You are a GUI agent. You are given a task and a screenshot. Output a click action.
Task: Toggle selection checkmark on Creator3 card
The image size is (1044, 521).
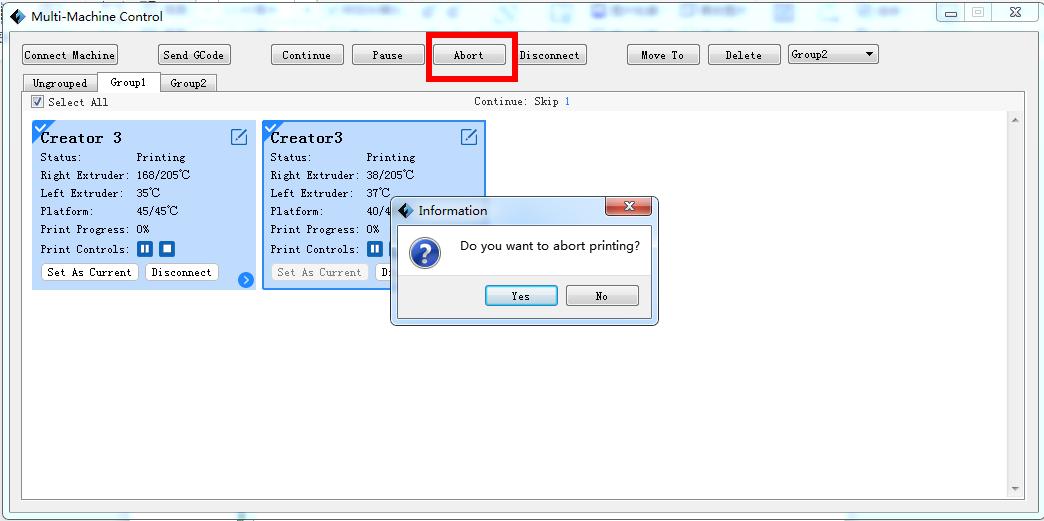270,128
